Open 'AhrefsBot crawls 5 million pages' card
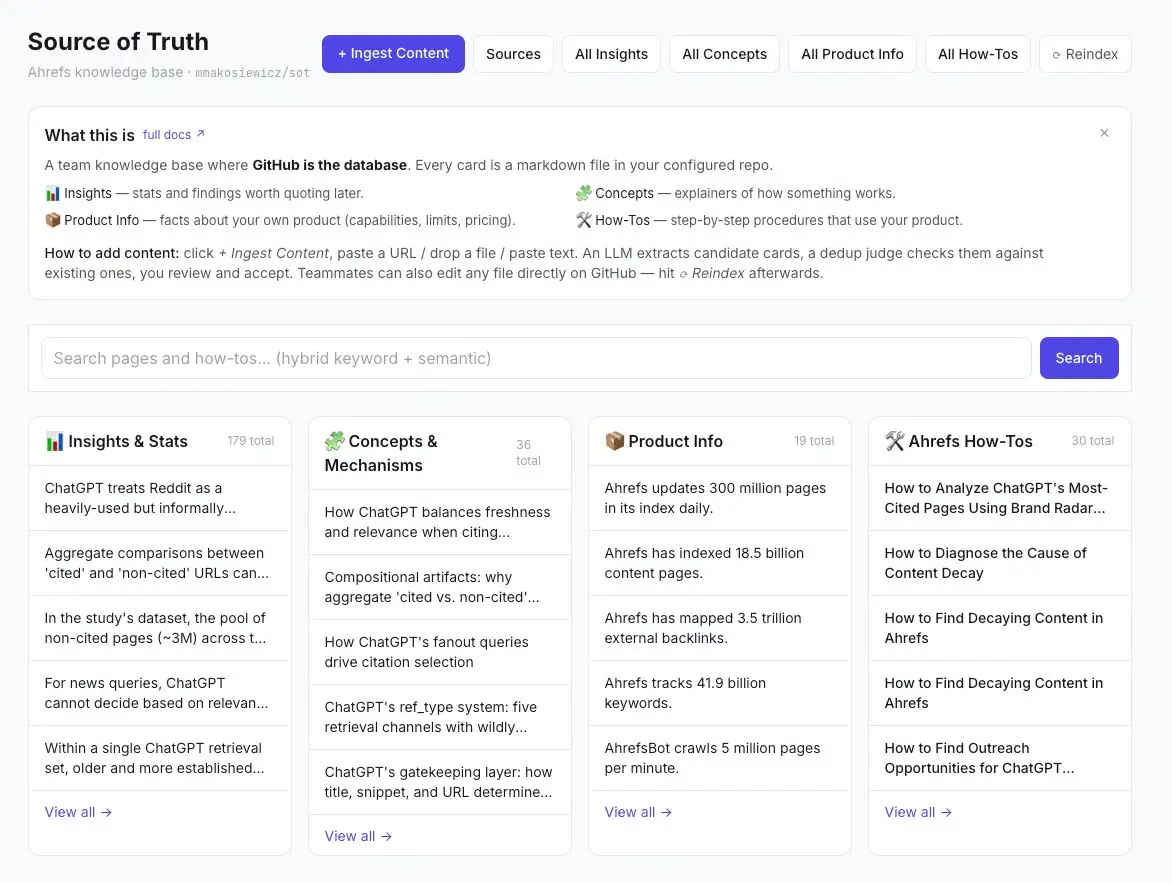 (x=720, y=758)
